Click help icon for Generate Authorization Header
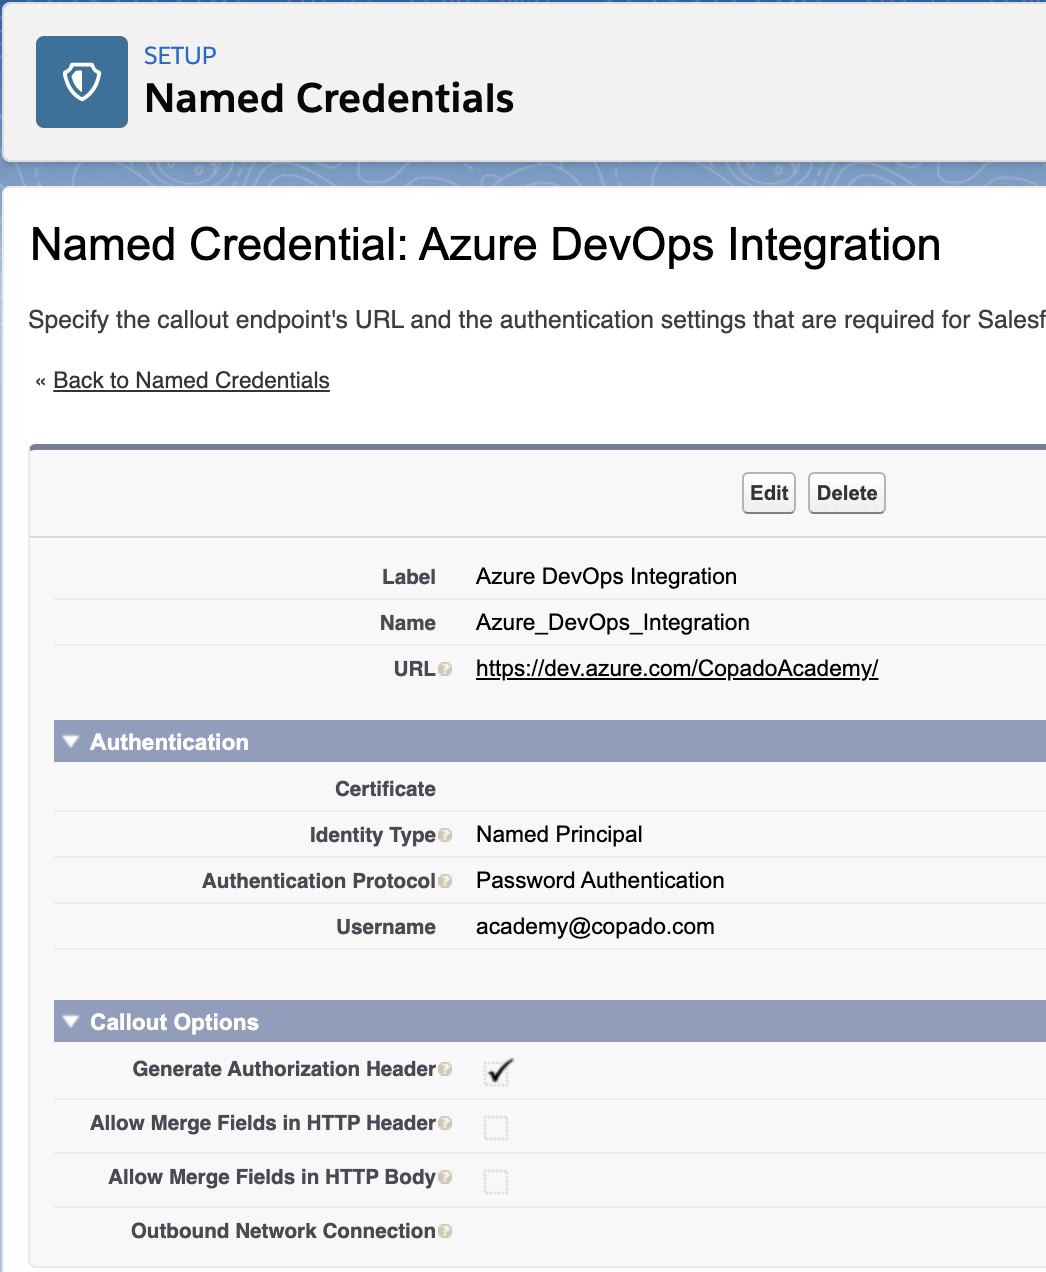This screenshot has height=1272, width=1046. coord(445,1069)
